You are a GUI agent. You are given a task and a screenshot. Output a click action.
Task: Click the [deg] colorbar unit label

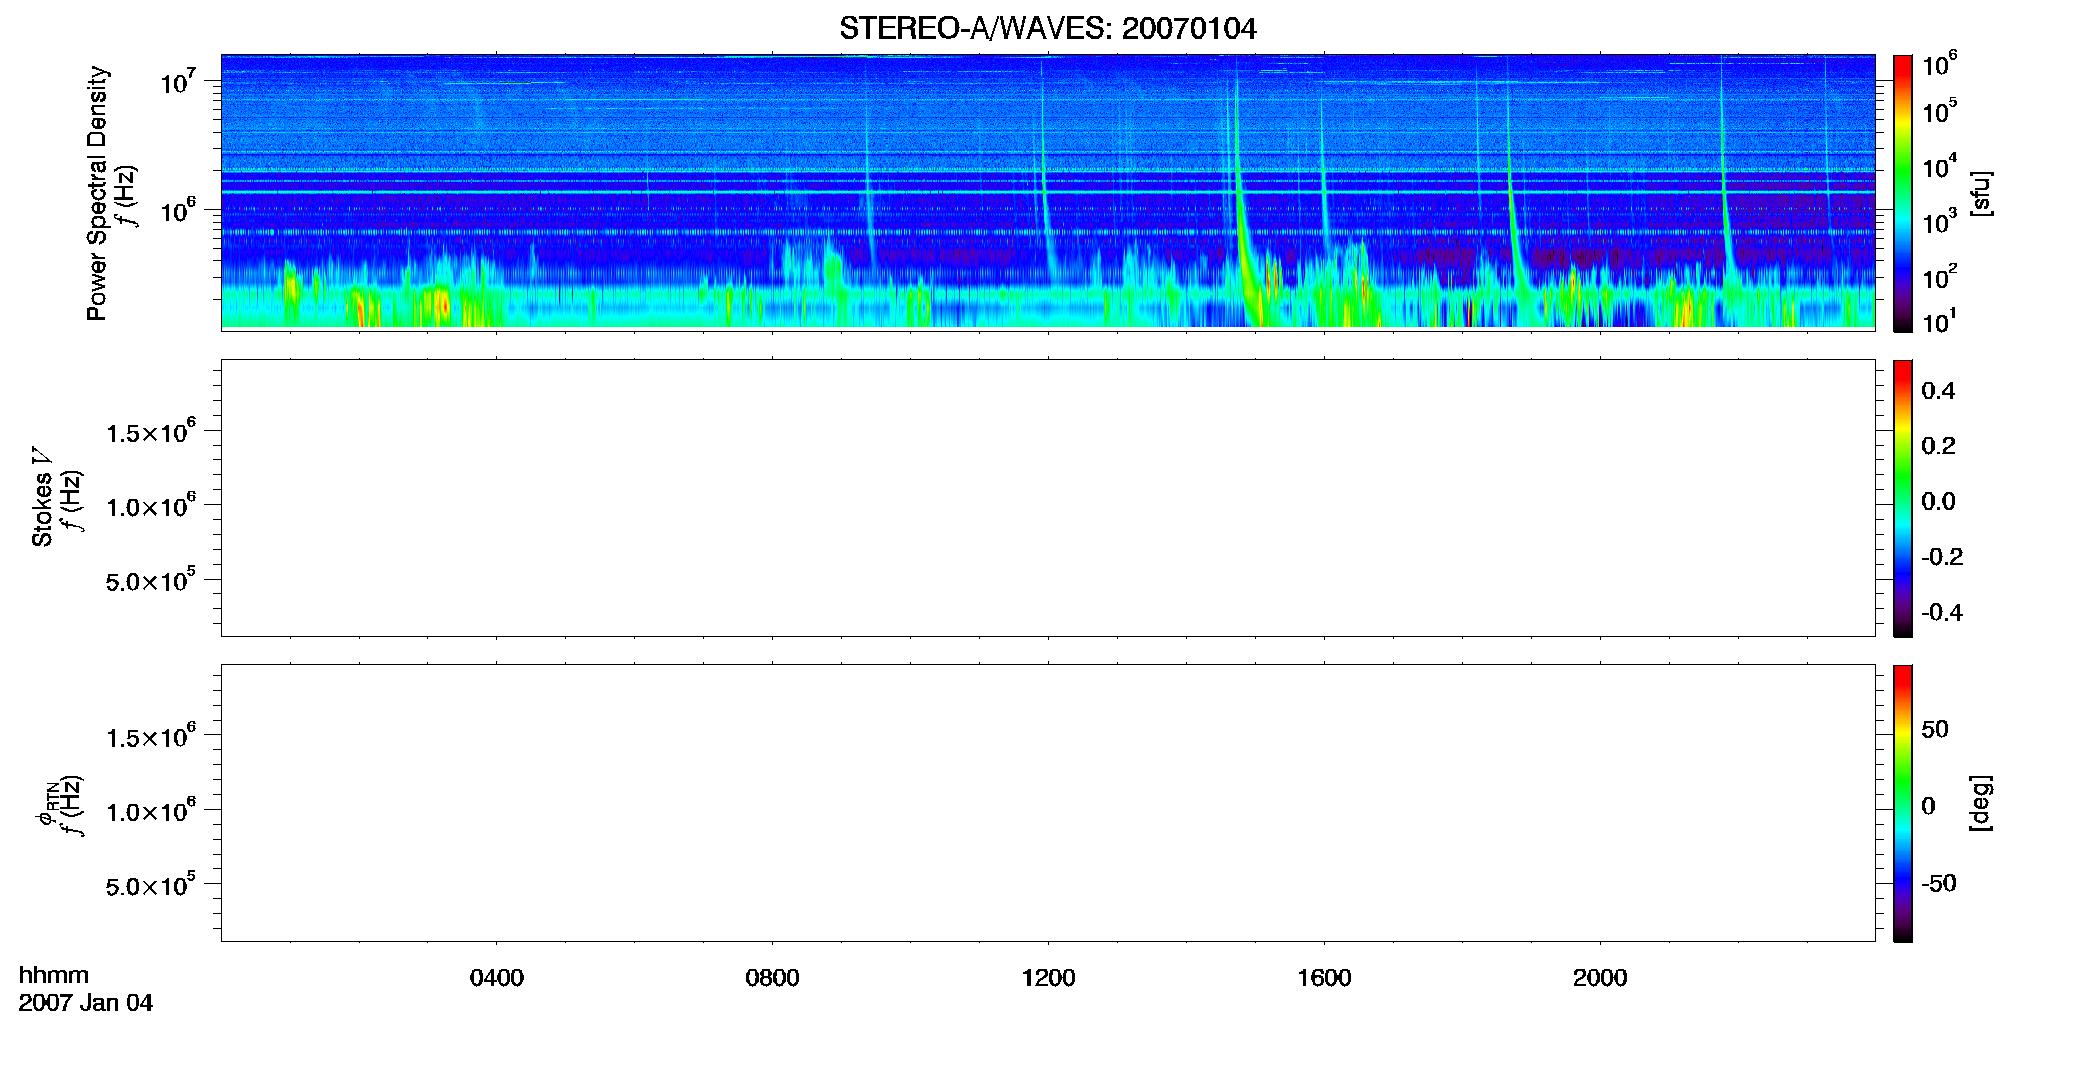(1981, 803)
